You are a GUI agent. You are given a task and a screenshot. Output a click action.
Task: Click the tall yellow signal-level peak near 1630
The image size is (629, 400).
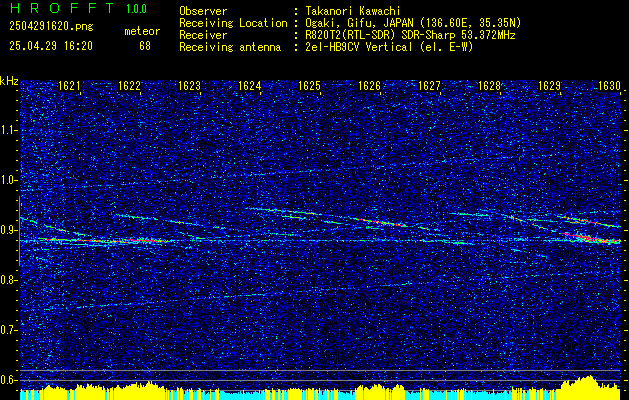tap(586, 386)
